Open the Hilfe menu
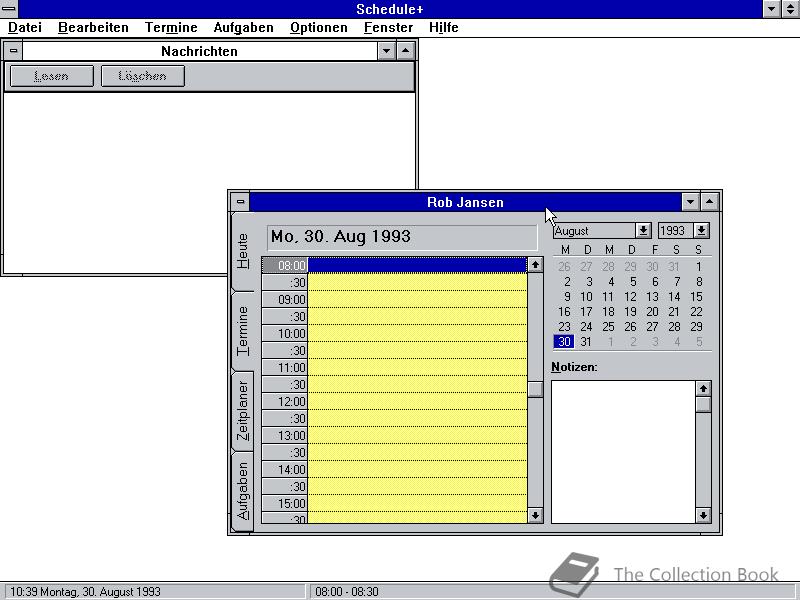Viewport: 800px width, 600px height. click(443, 28)
